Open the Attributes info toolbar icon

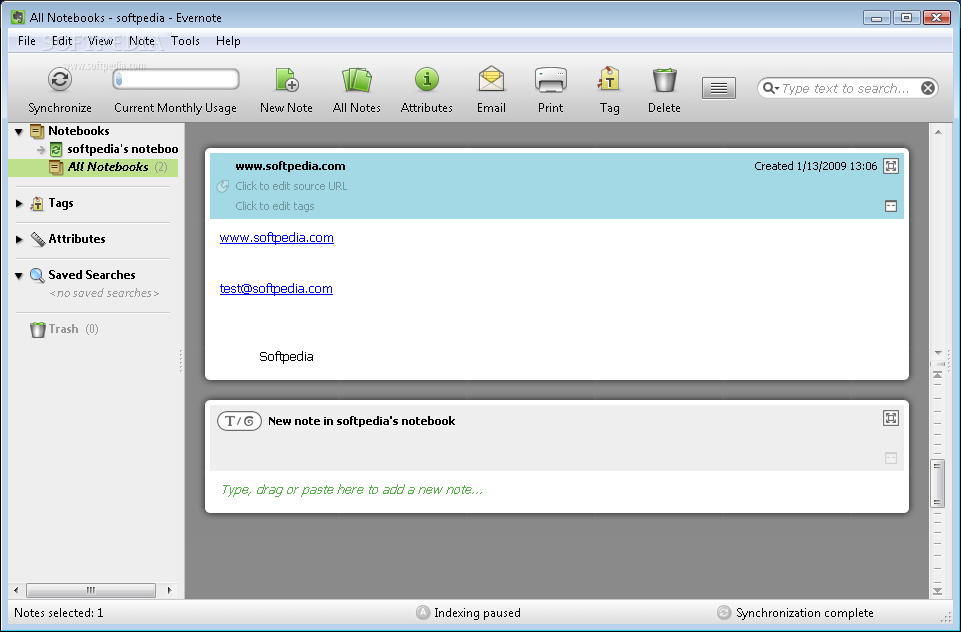coord(427,80)
